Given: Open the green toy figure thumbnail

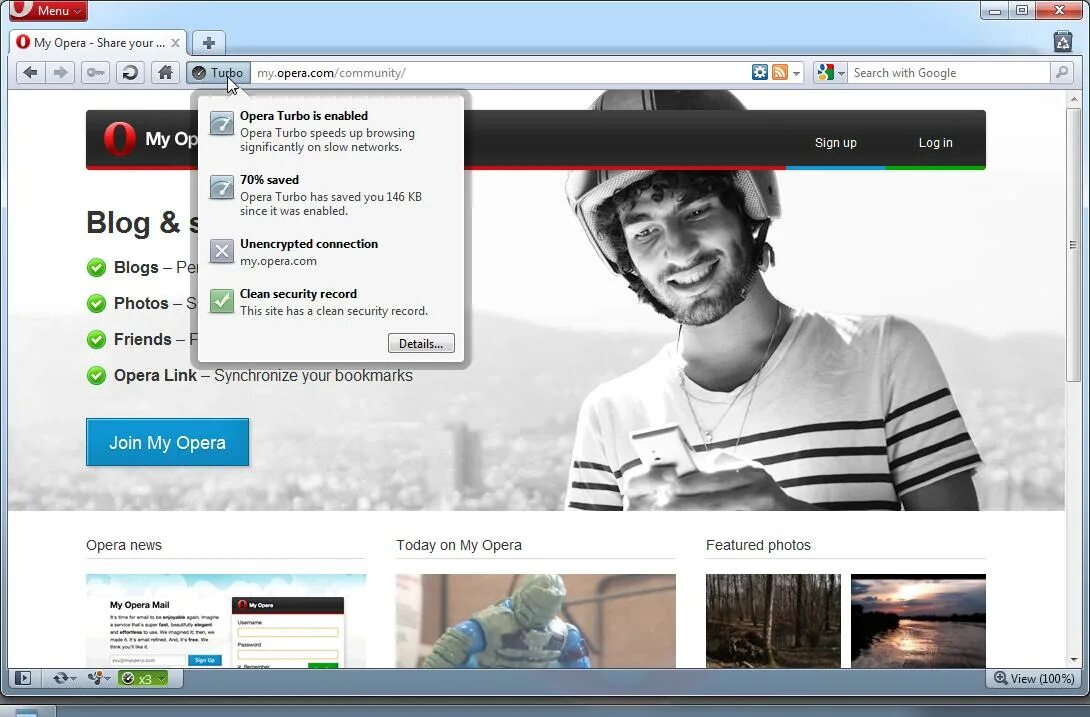Looking at the screenshot, I should click(x=535, y=621).
